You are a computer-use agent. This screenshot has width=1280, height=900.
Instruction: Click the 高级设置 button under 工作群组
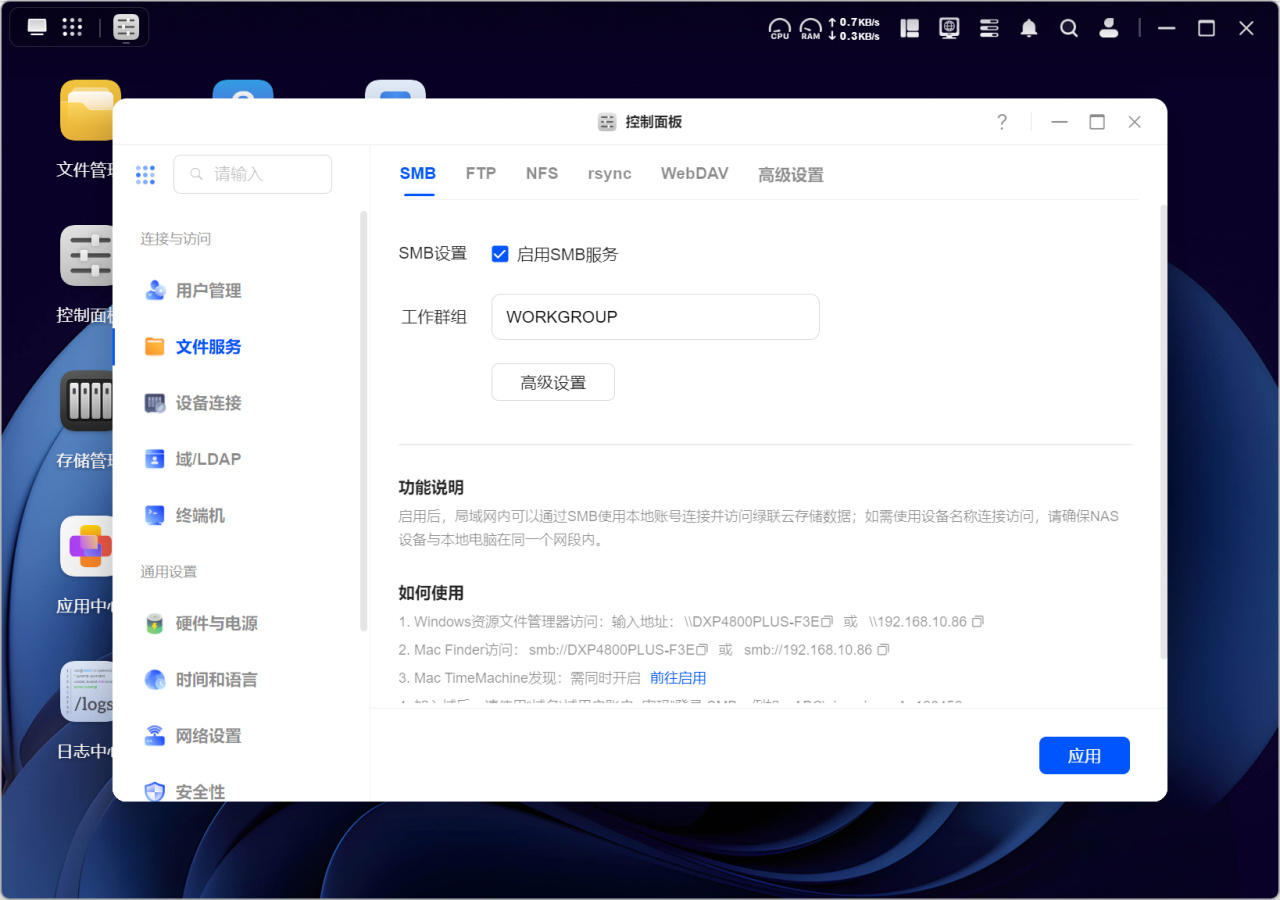553,382
